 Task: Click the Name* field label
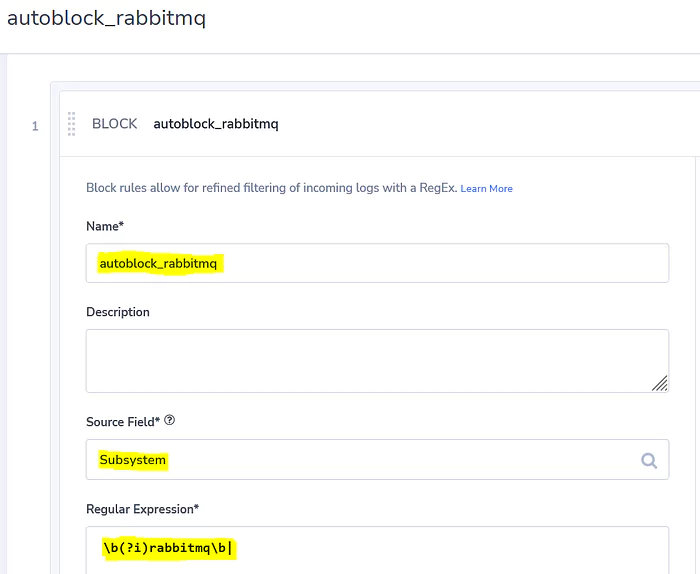[105, 226]
